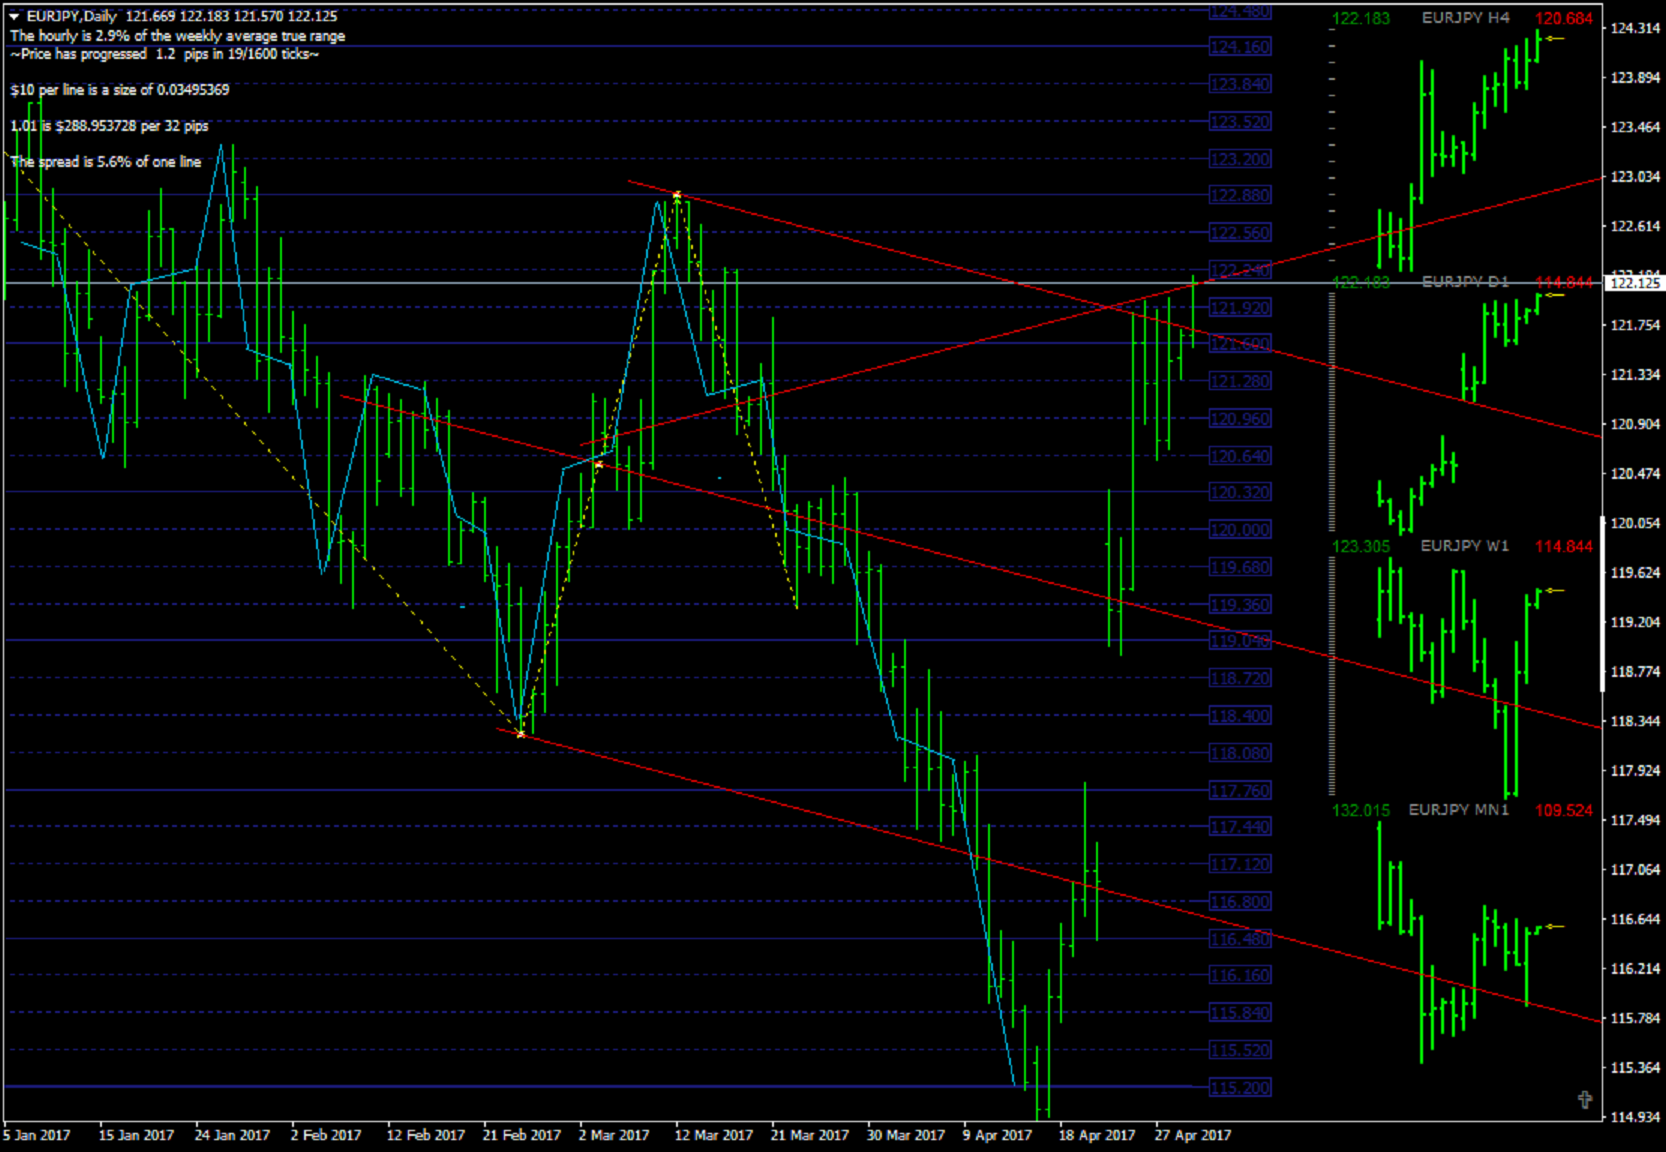
Task: Click the 118.080 grid level label
Action: (1240, 753)
